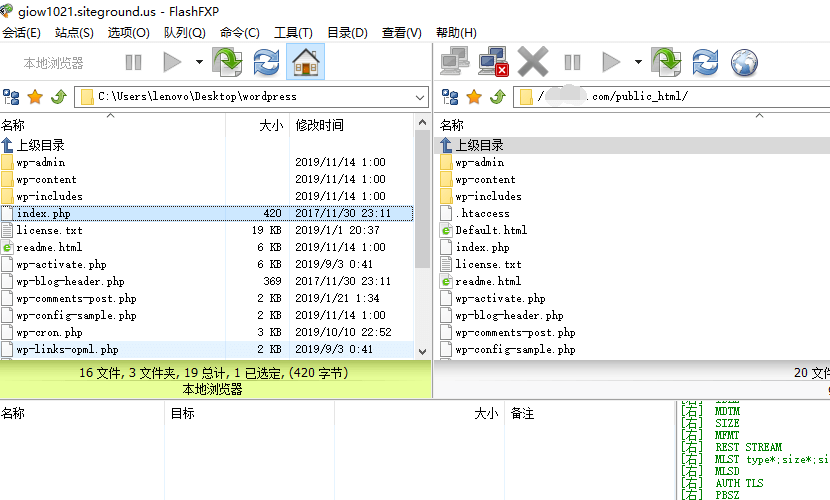This screenshot has height=500, width=830.
Task: Show the local folder tree icon
Action: click(11, 97)
